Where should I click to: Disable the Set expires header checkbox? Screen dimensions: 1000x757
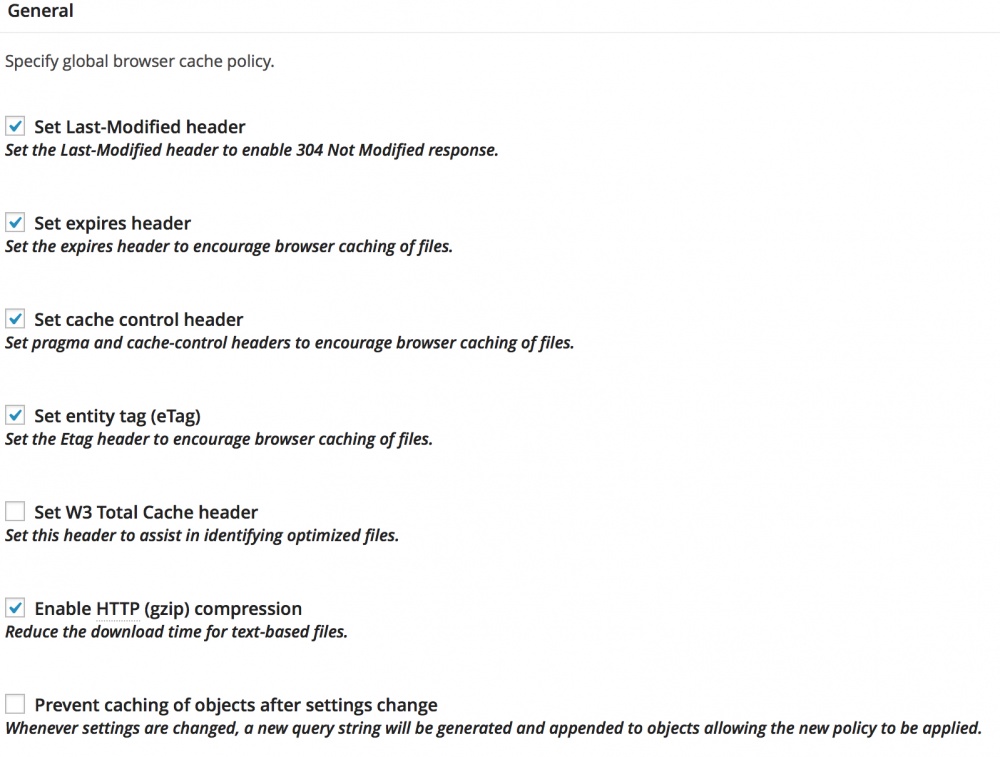coord(15,223)
